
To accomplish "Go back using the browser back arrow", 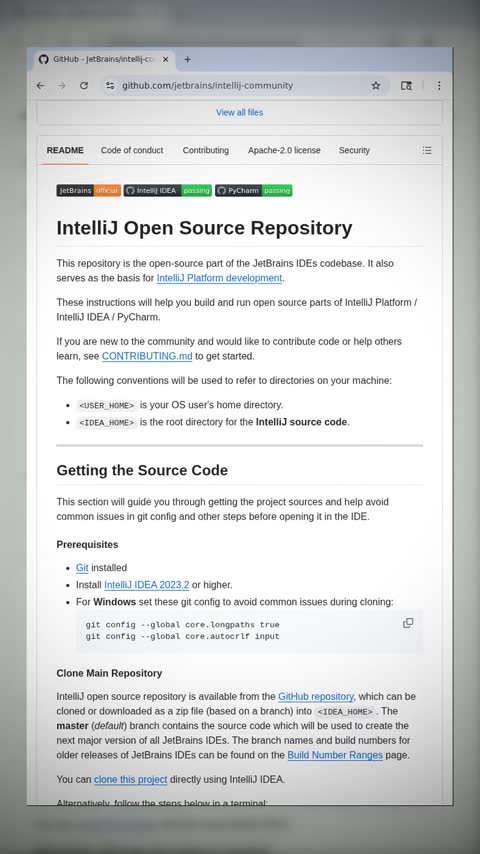I will pyautogui.click(x=40, y=86).
